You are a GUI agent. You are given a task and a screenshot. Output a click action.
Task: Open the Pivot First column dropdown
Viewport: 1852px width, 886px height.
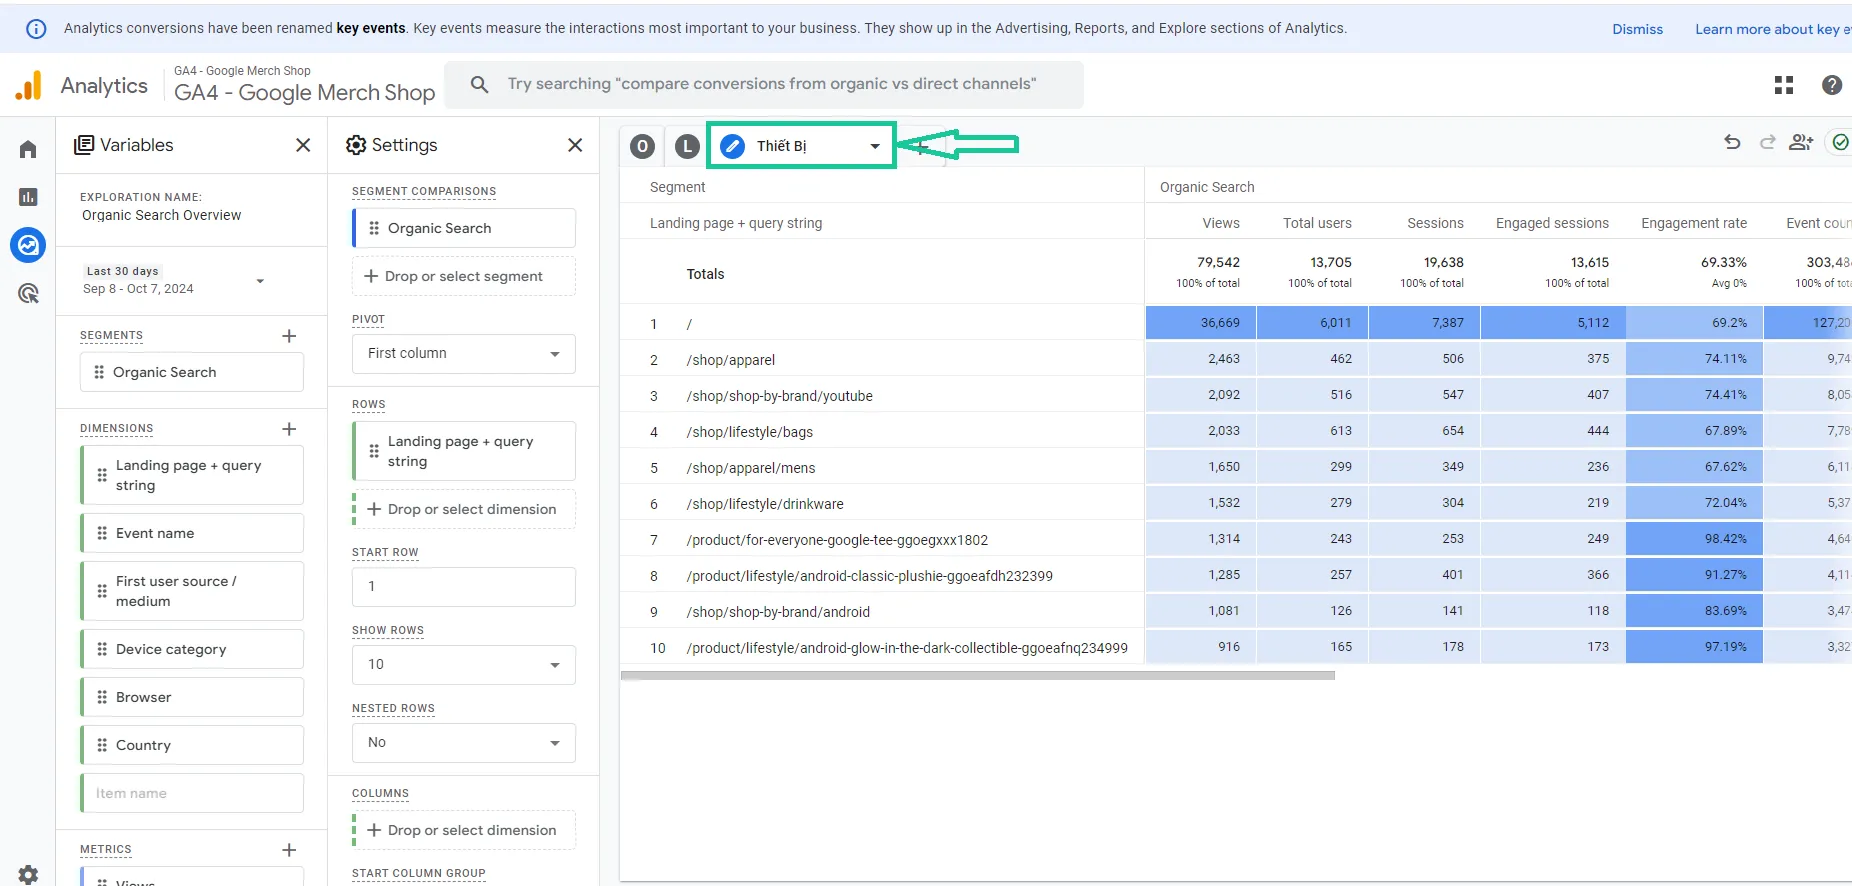pyautogui.click(x=464, y=354)
